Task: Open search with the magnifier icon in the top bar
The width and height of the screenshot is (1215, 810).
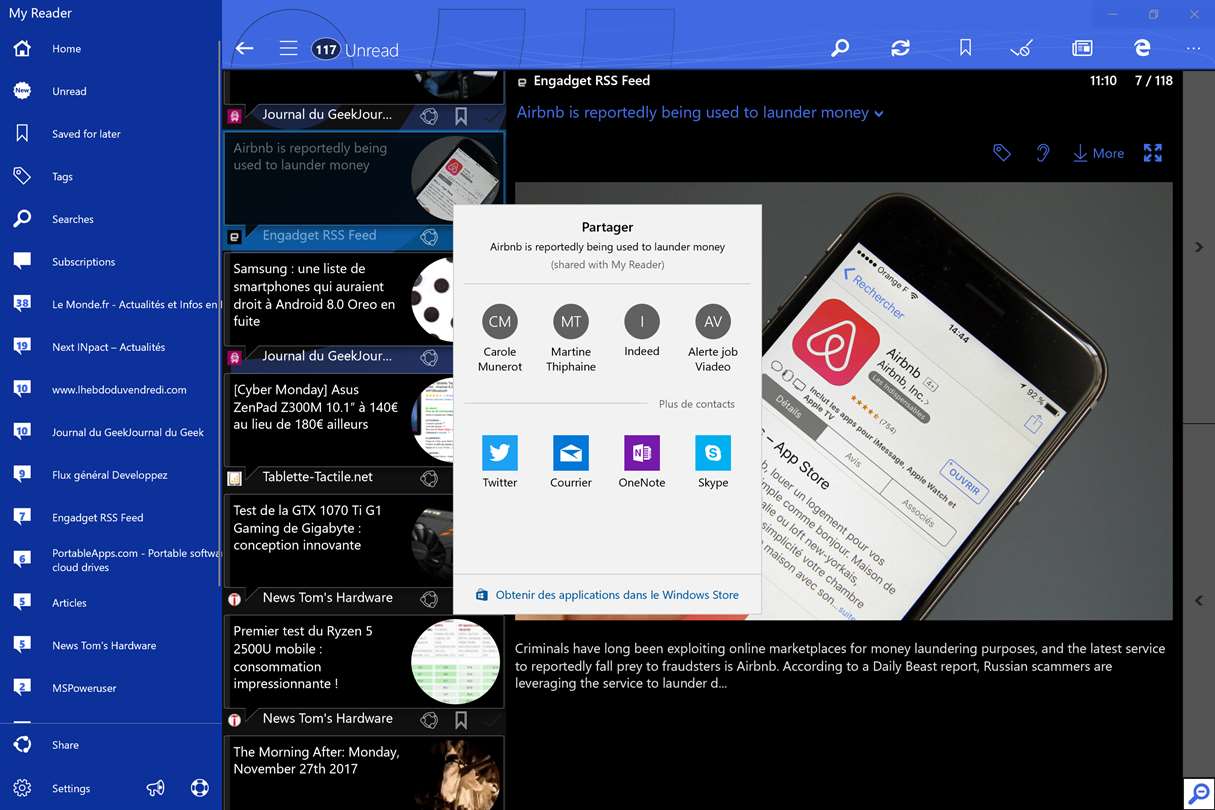Action: pyautogui.click(x=840, y=48)
